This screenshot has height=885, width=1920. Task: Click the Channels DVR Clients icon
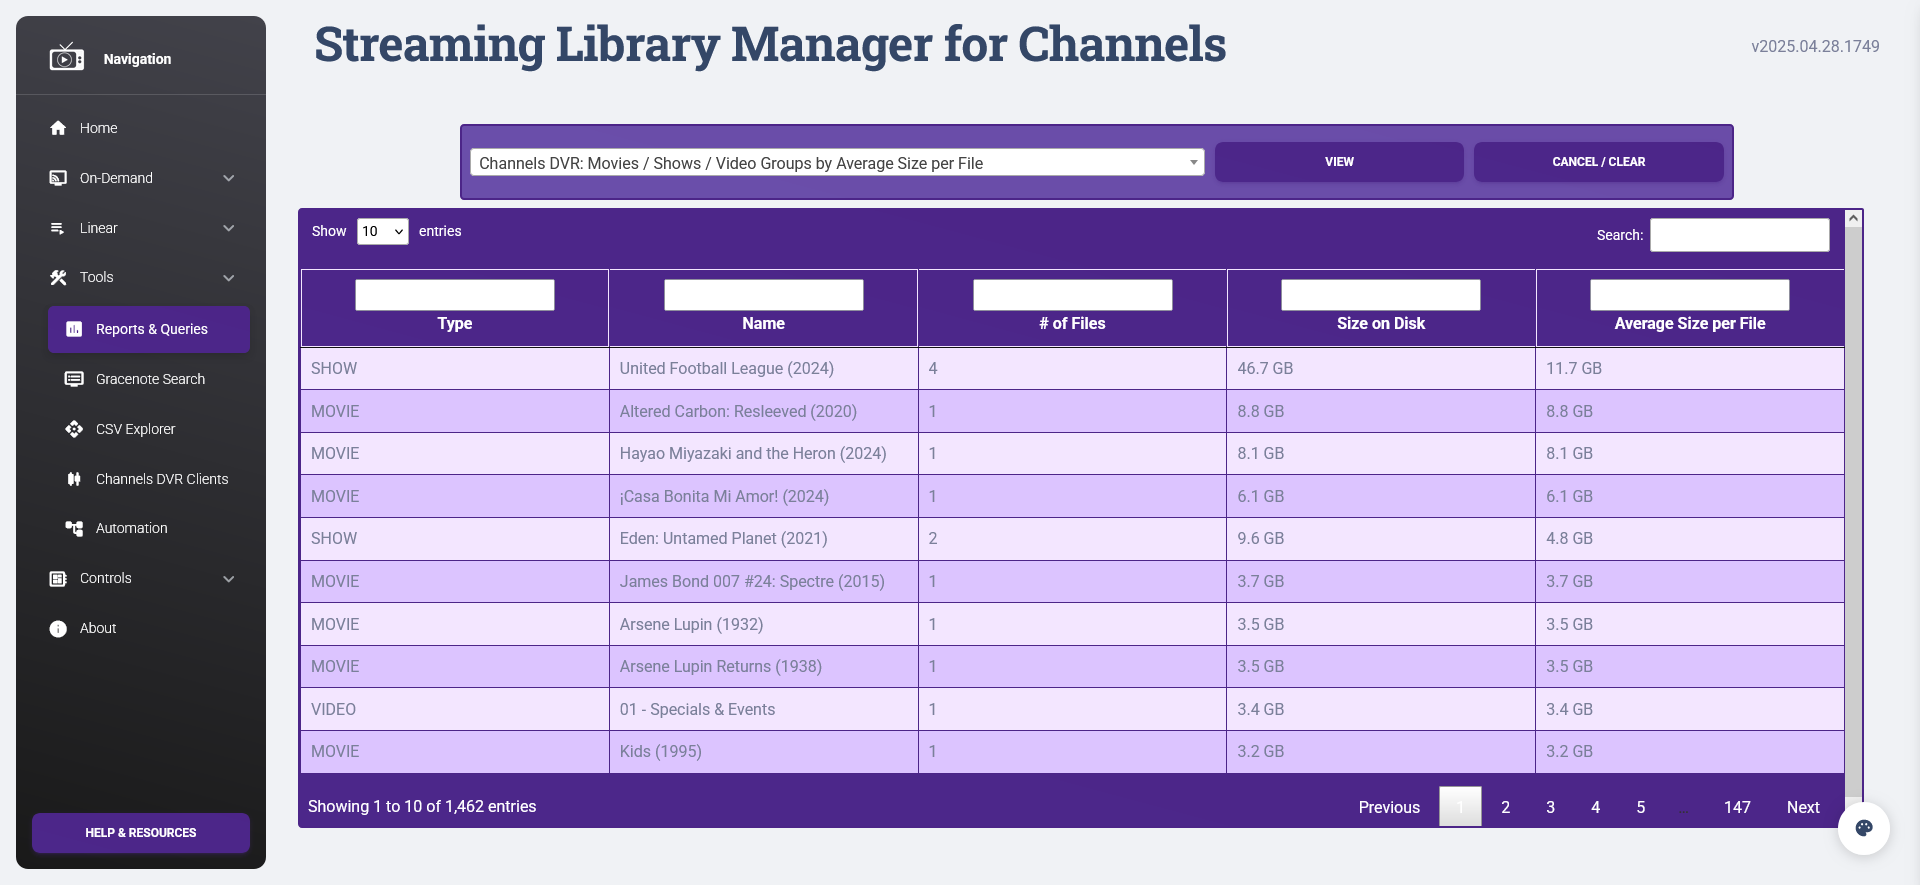point(74,479)
